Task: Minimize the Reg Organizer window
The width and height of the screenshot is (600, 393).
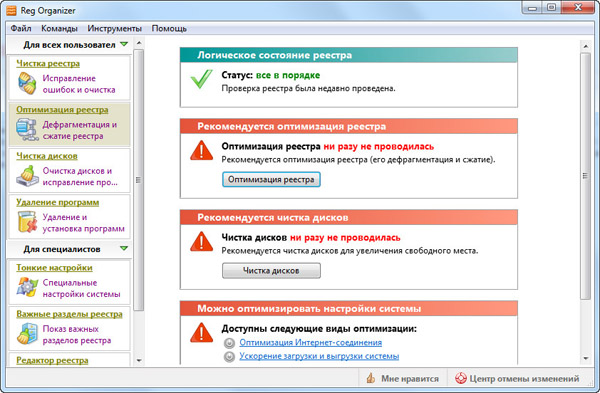Action: pyautogui.click(x=533, y=8)
